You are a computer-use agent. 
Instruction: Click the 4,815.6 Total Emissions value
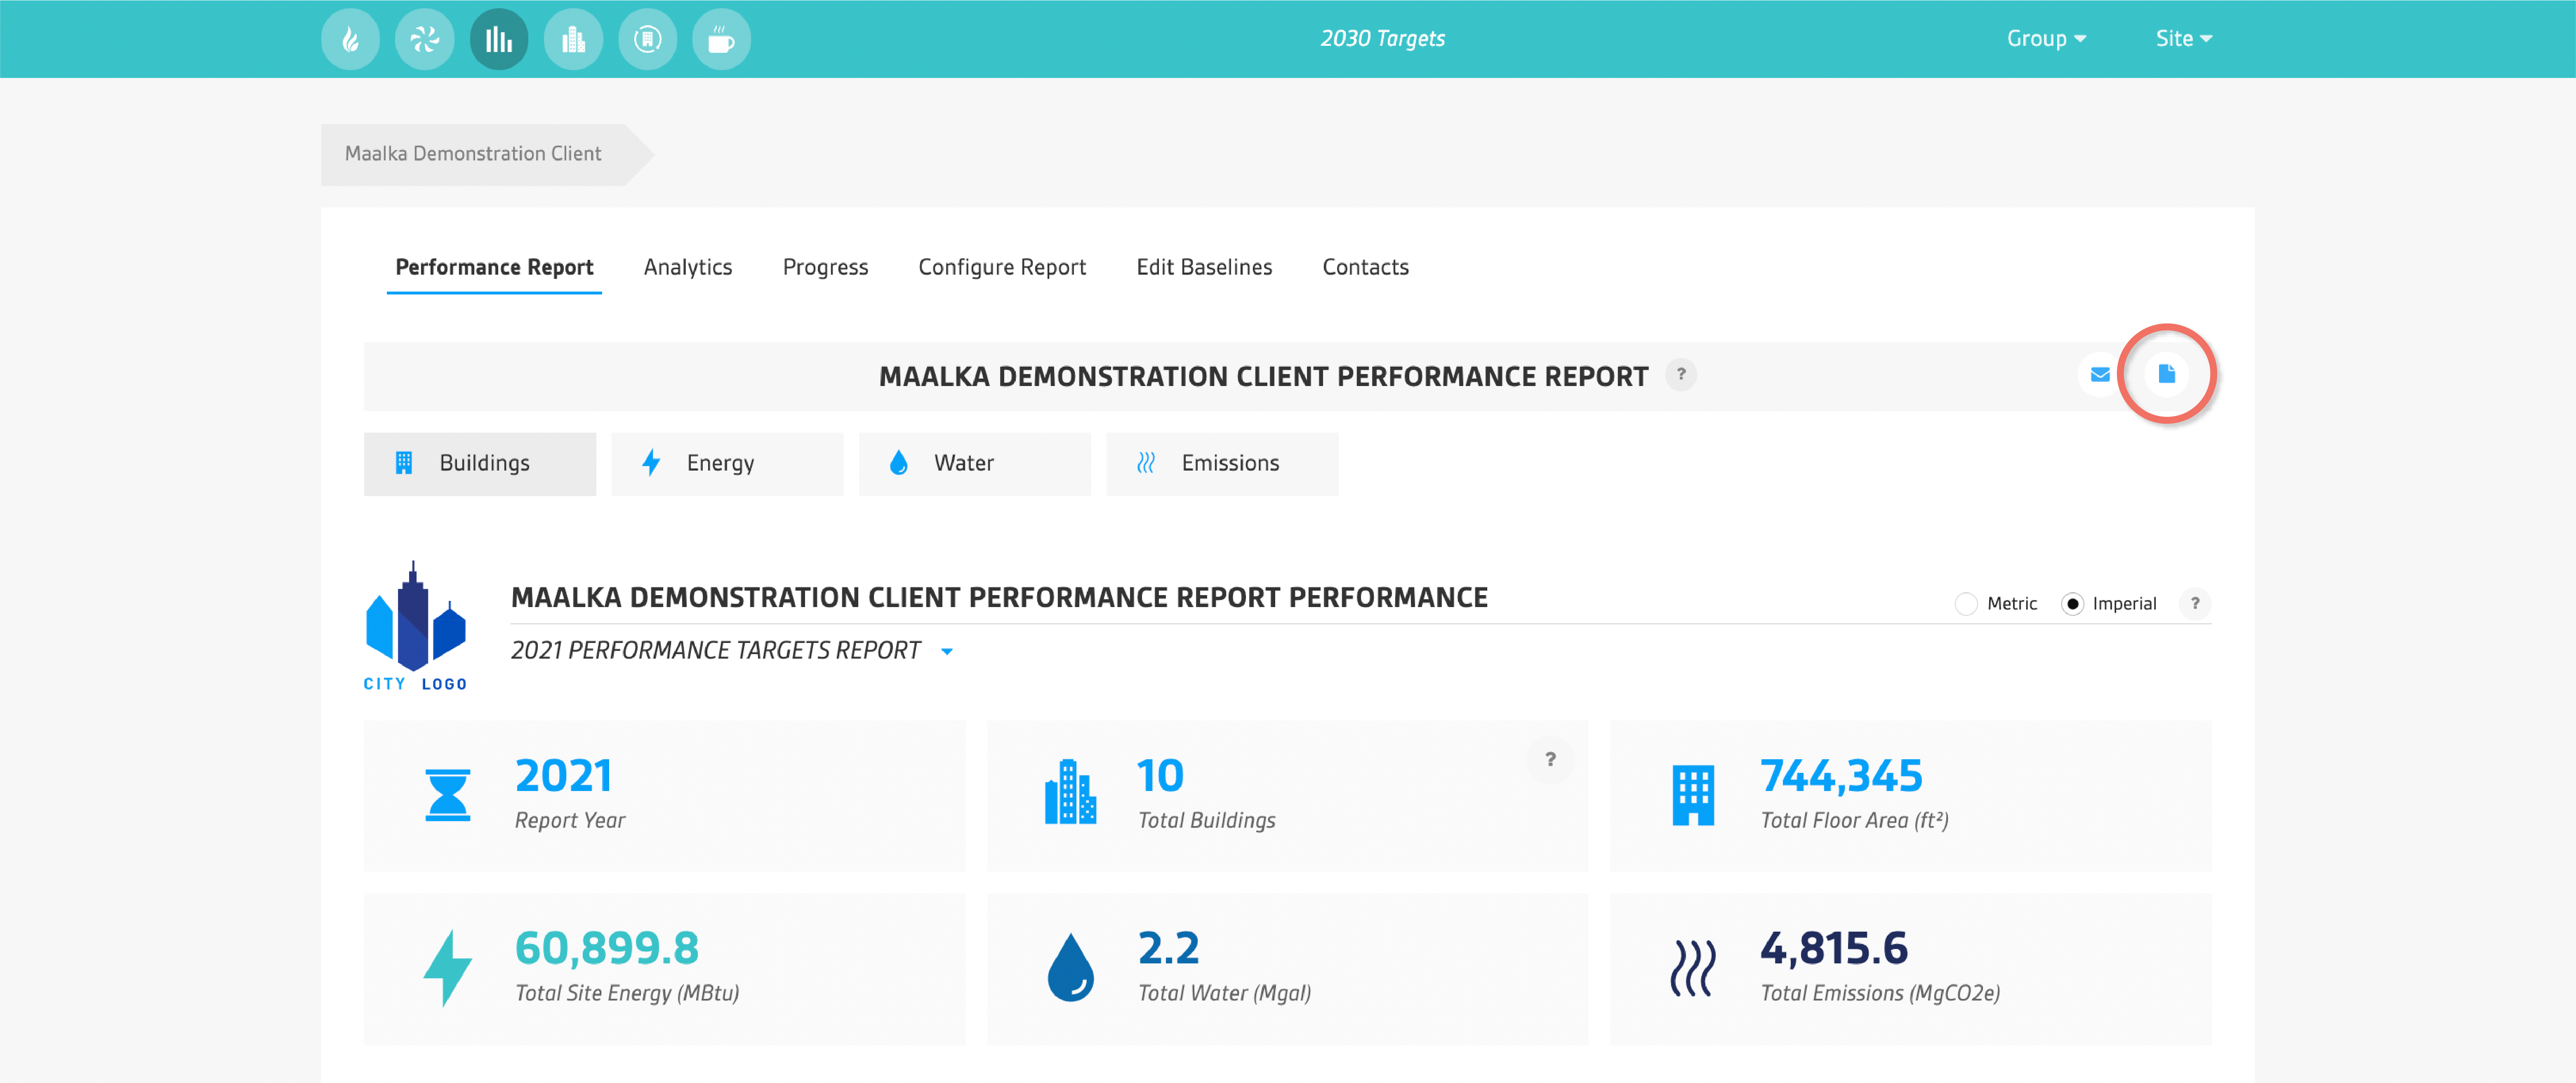point(1834,948)
